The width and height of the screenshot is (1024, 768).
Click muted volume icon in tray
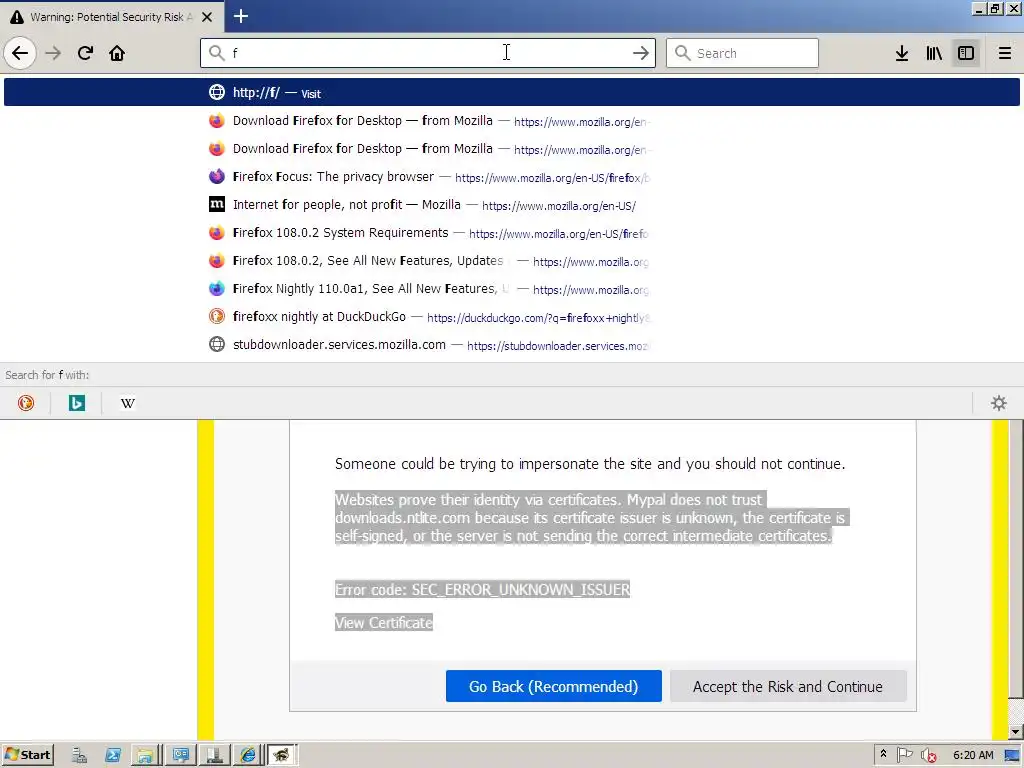(928, 756)
